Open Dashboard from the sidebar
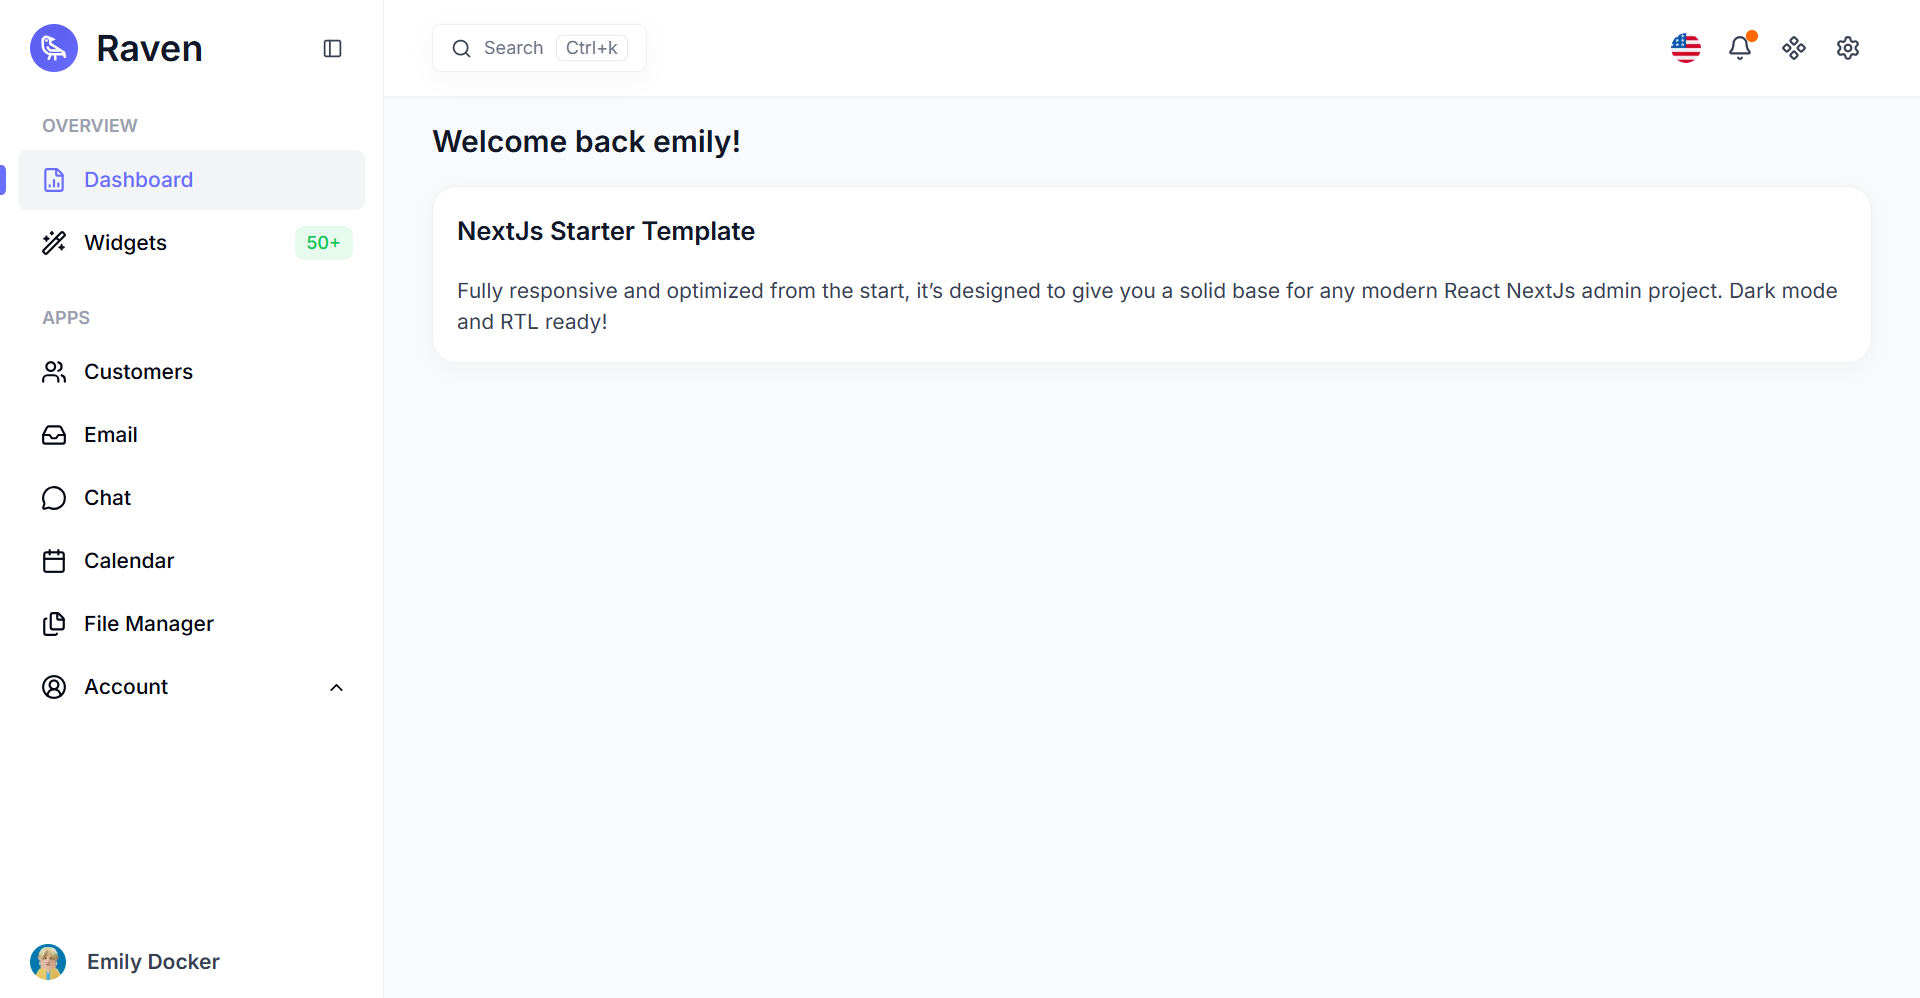Screen dimensions: 1920x998 [191, 180]
